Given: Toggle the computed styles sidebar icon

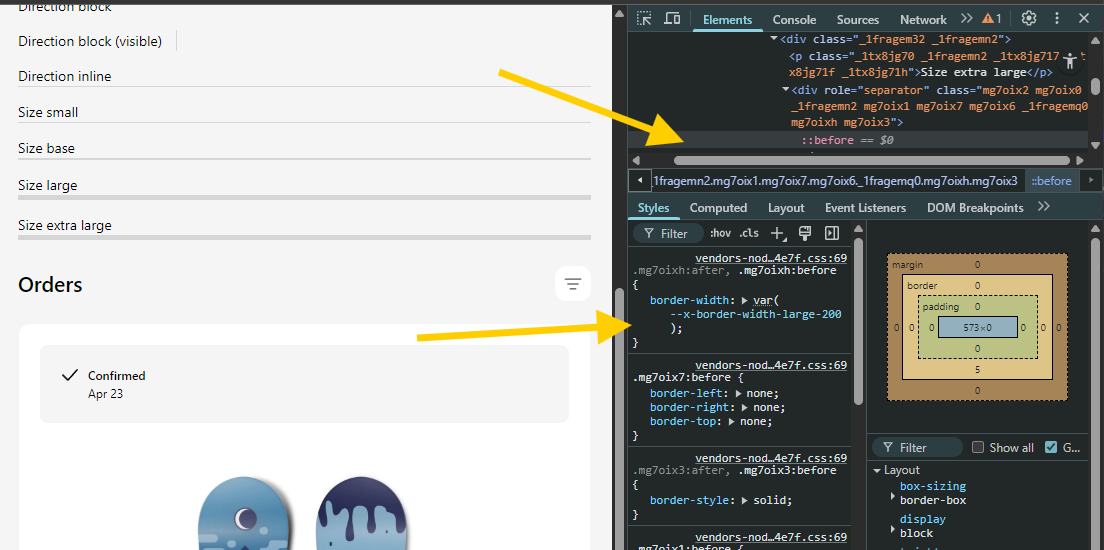Looking at the screenshot, I should (x=832, y=233).
